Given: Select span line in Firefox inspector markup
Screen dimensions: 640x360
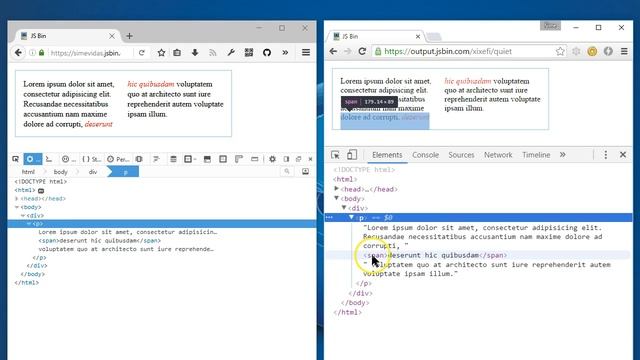Looking at the screenshot, I should click(100, 240).
